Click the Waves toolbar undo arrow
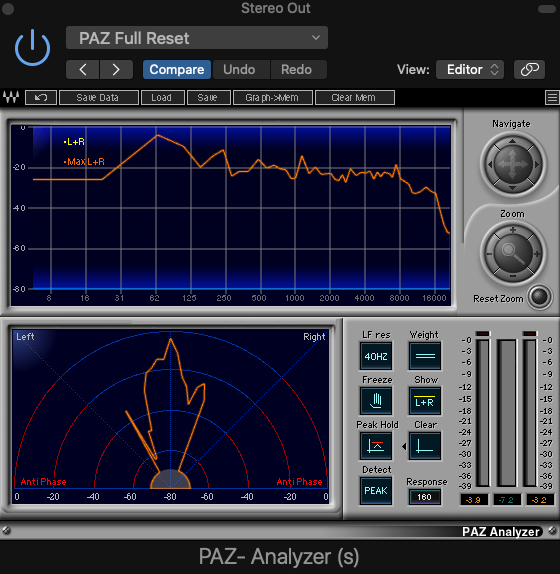The image size is (560, 574). (x=41, y=98)
